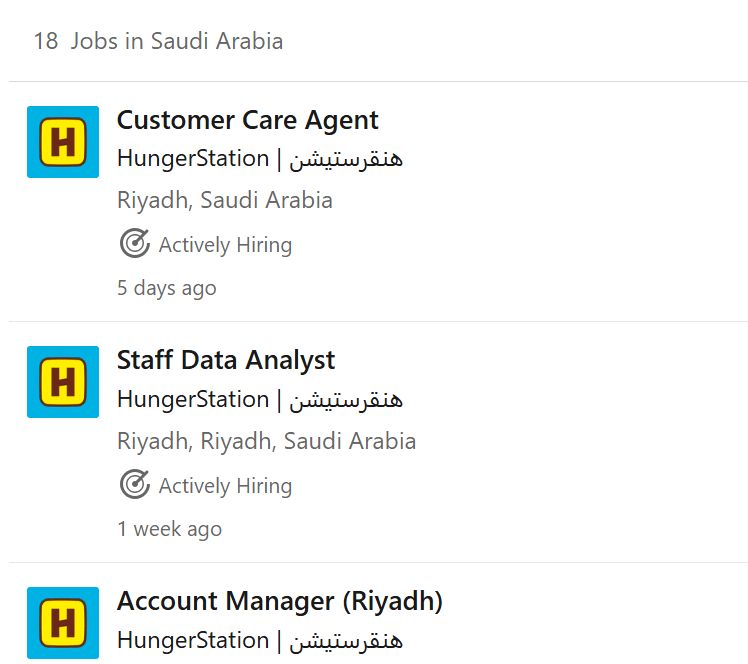This screenshot has width=748, height=664.
Task: Open the Account Manager (Riyadh) job title
Action: [280, 601]
